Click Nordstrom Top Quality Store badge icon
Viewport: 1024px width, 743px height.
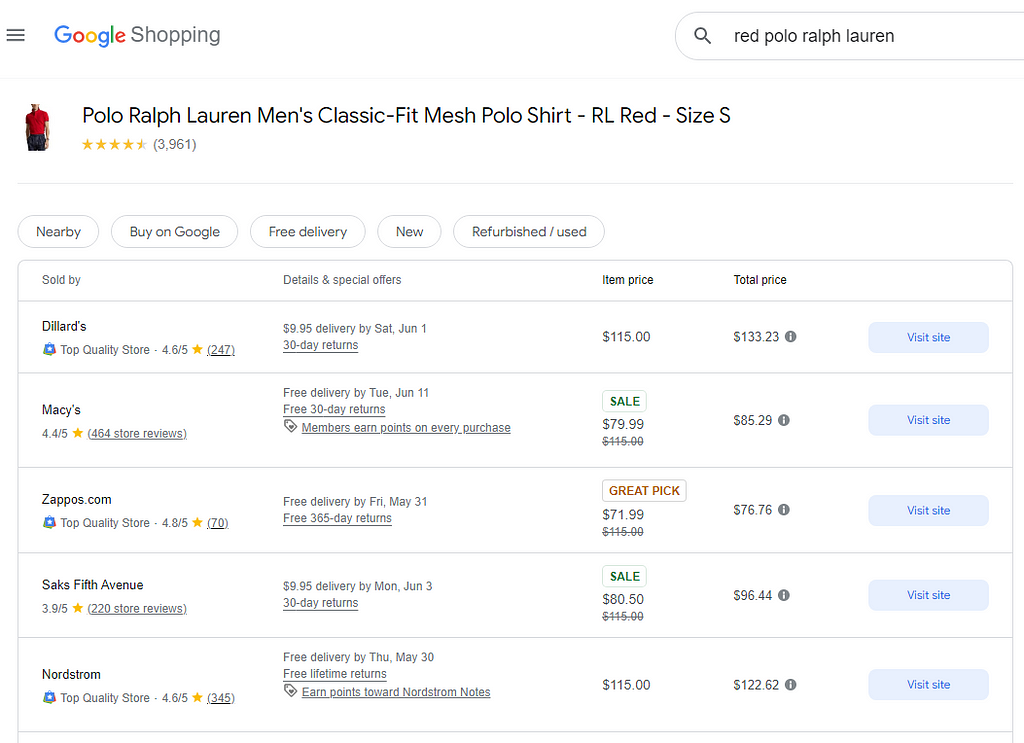(49, 697)
